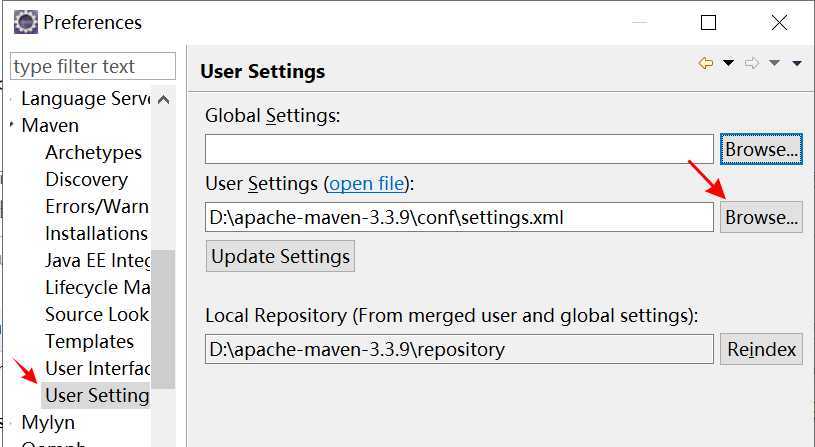Click the Update Settings button

click(x=280, y=256)
